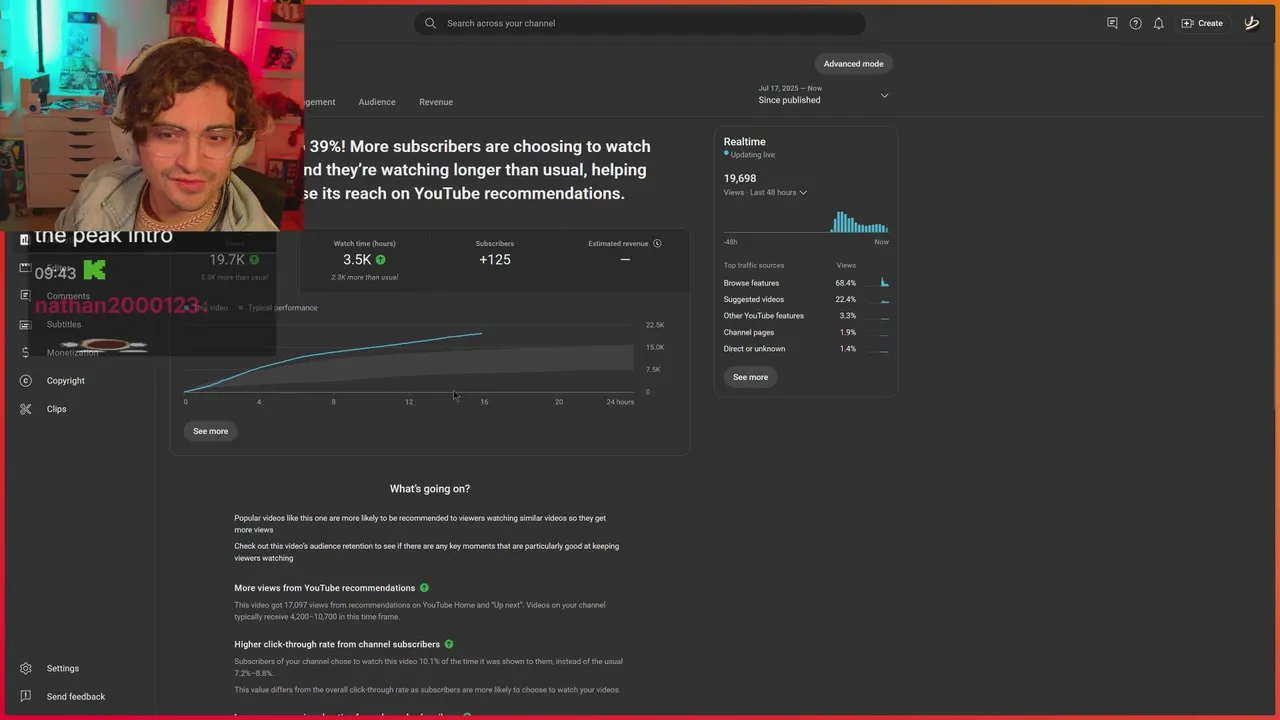Open the help question mark icon
Image resolution: width=1280 pixels, height=720 pixels.
pos(1135,23)
